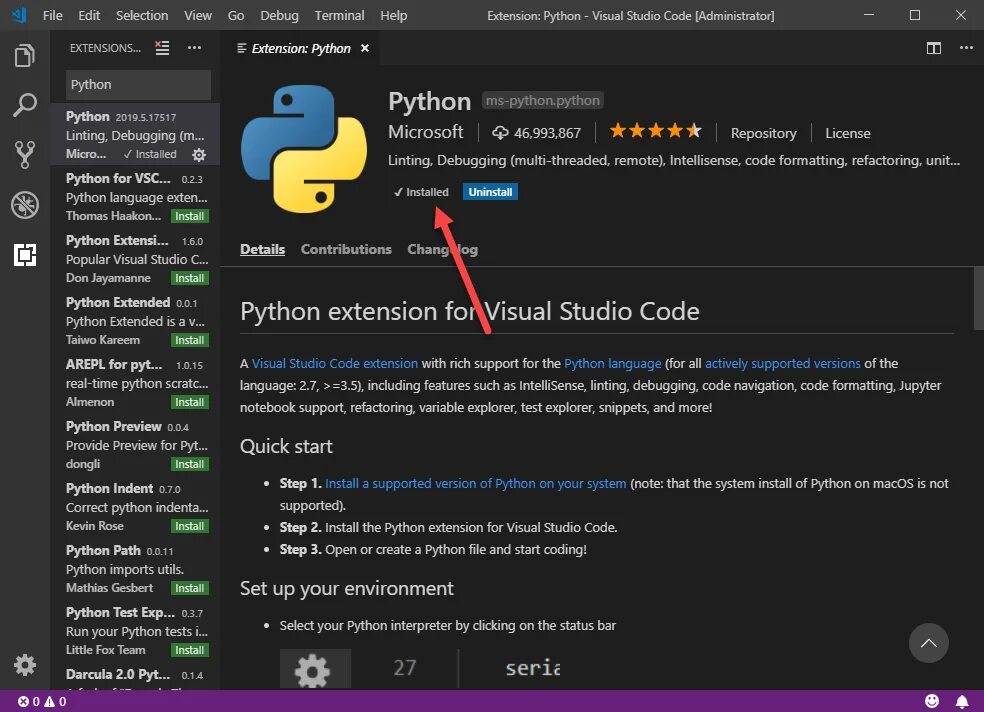Install the Python Preview extension
Screen dimensions: 984x712
click(189, 464)
